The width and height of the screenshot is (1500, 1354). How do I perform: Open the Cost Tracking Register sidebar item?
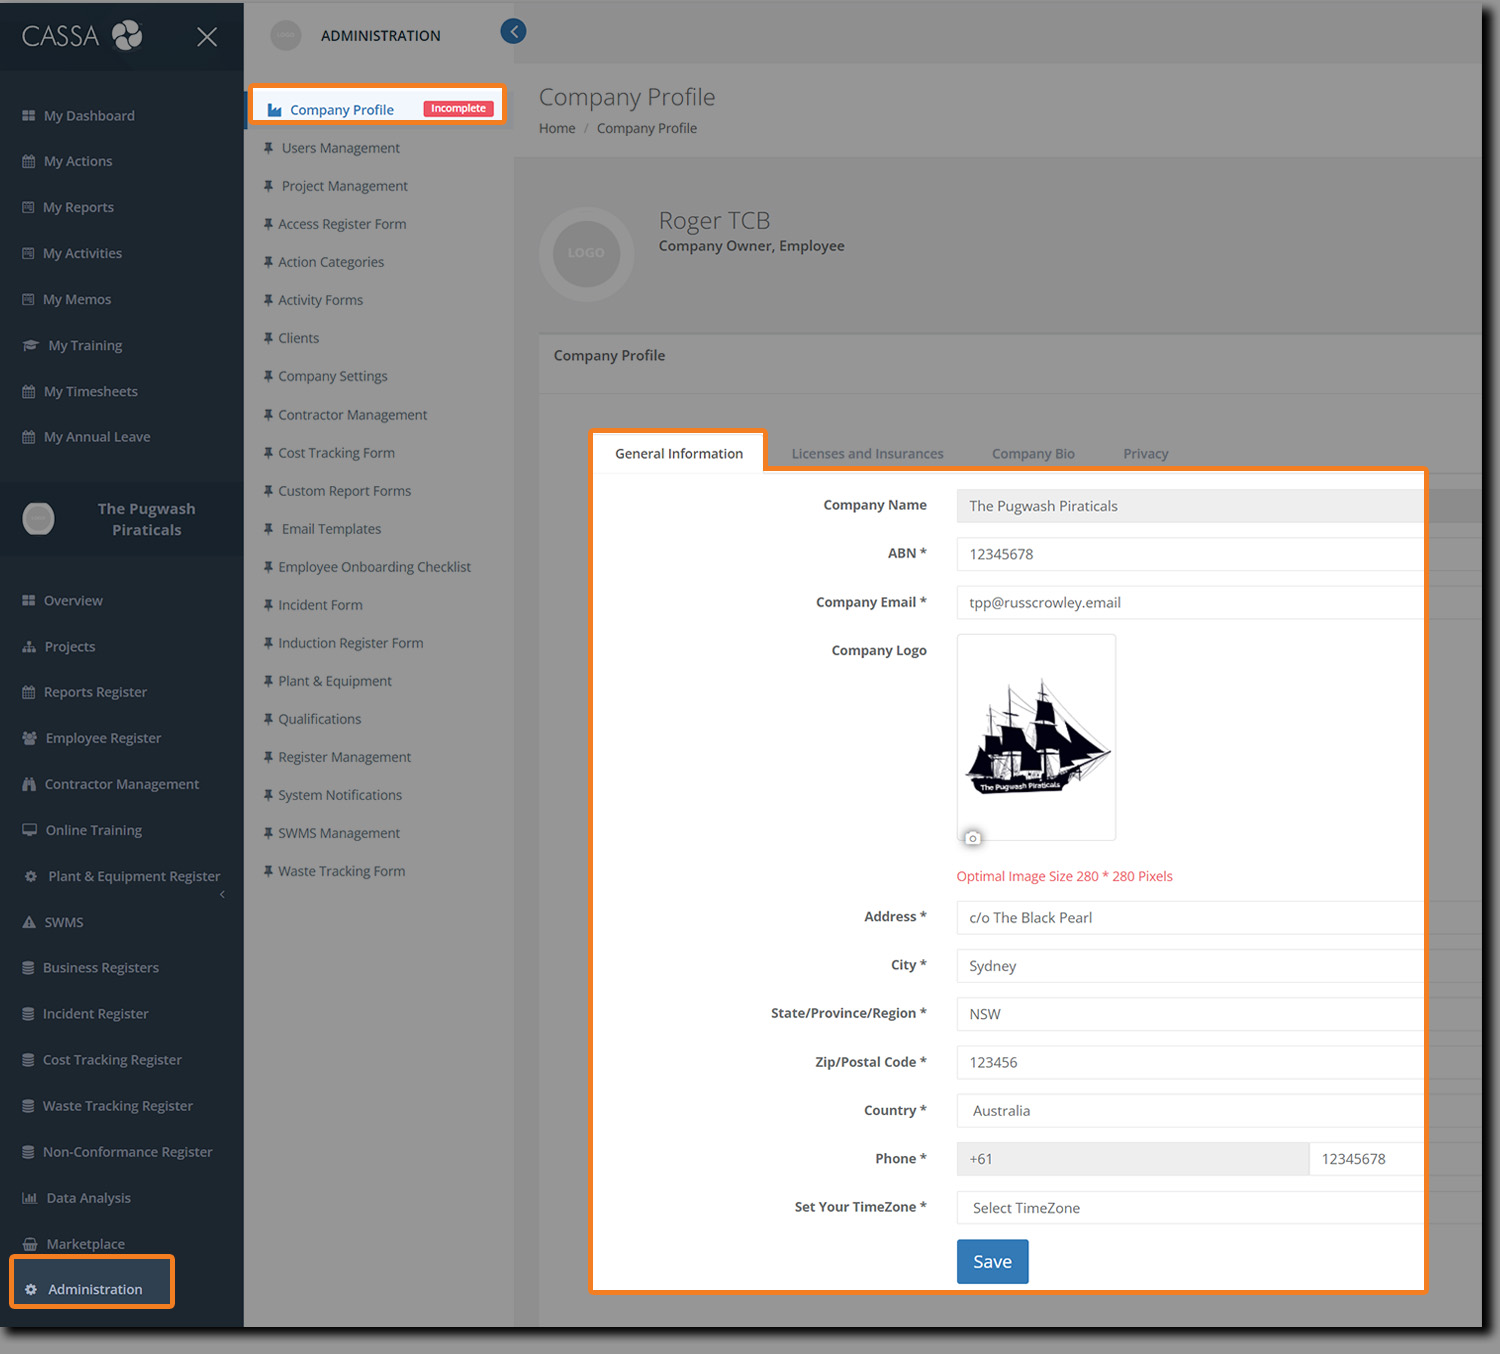click(112, 1060)
